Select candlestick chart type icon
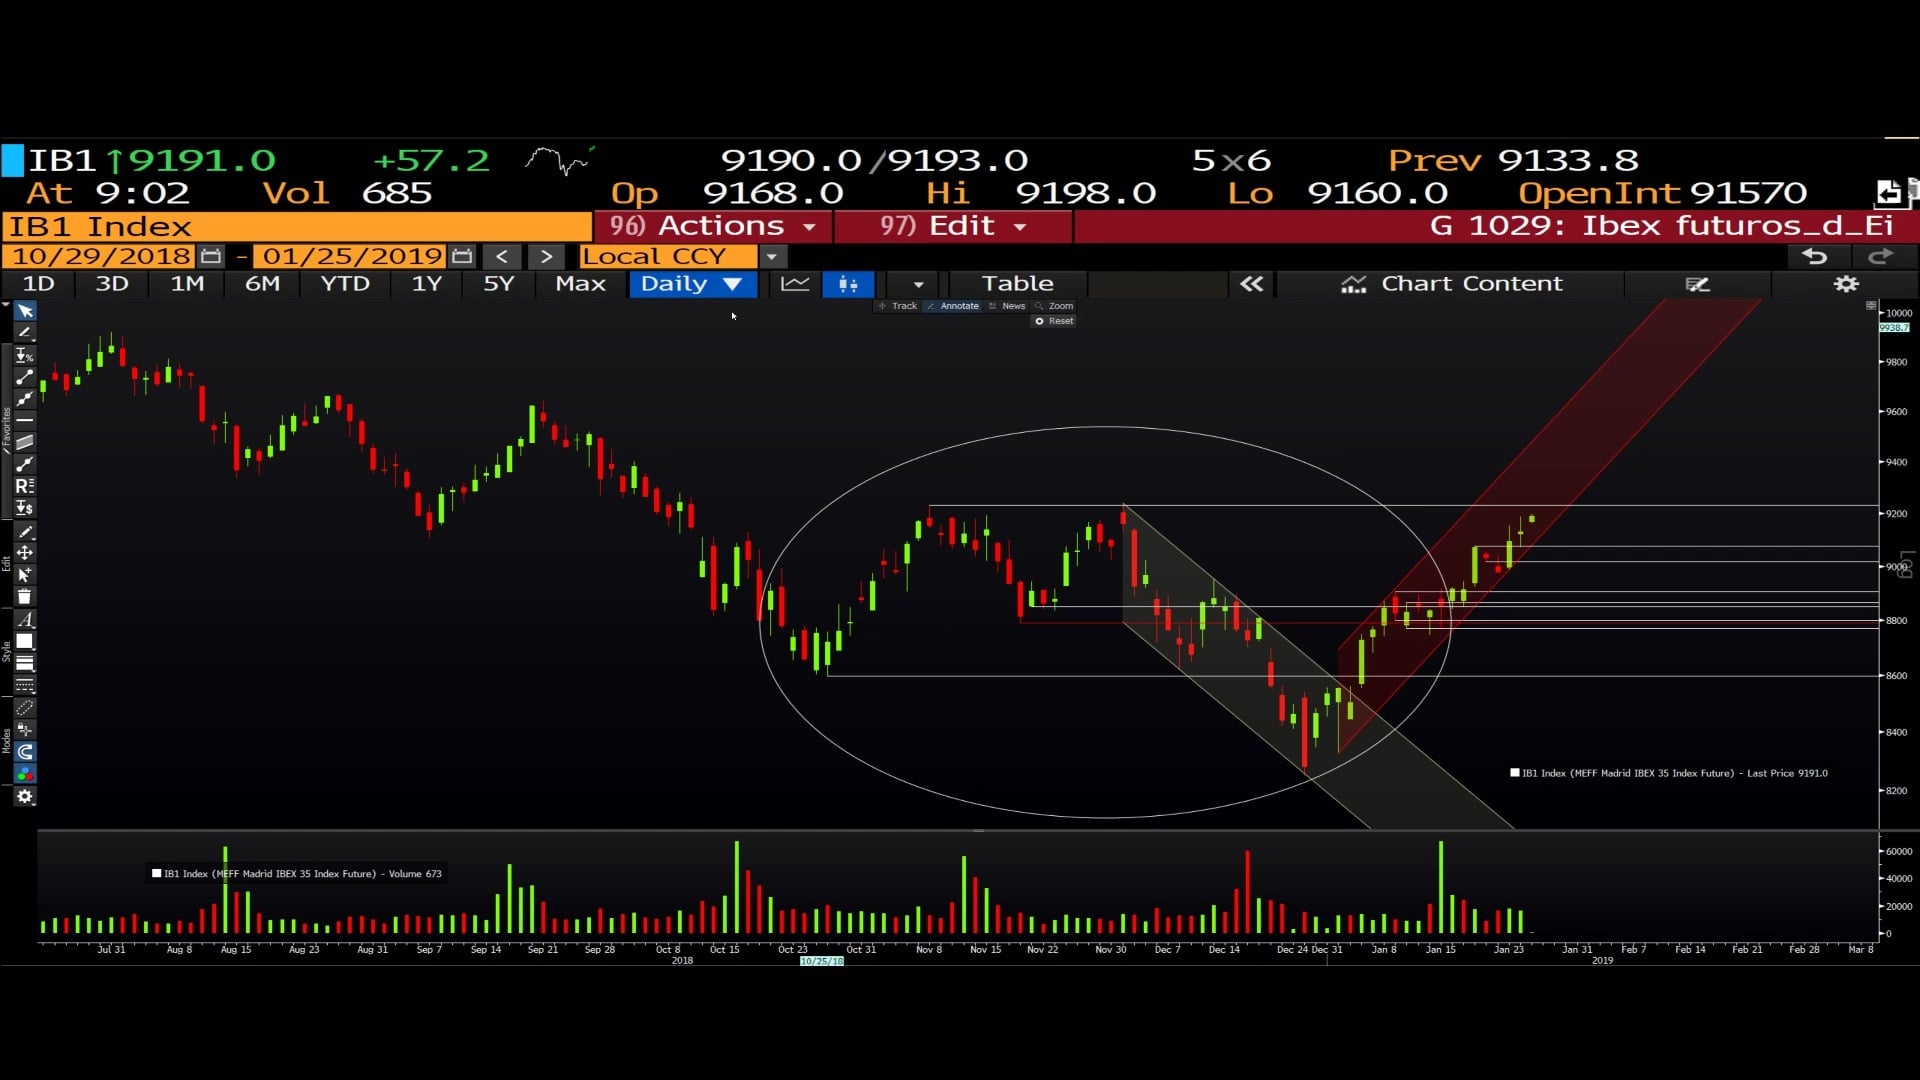The height and width of the screenshot is (1080, 1920). pyautogui.click(x=848, y=284)
